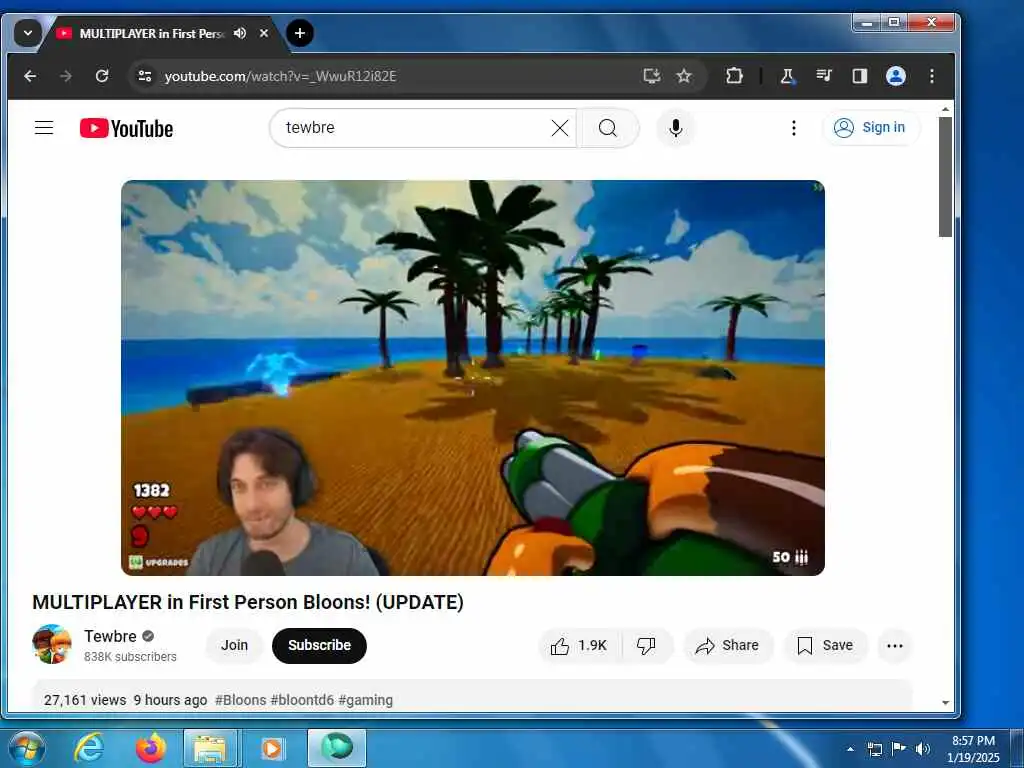Click the scrollbar up arrow
Image resolution: width=1024 pixels, height=768 pixels.
[946, 108]
